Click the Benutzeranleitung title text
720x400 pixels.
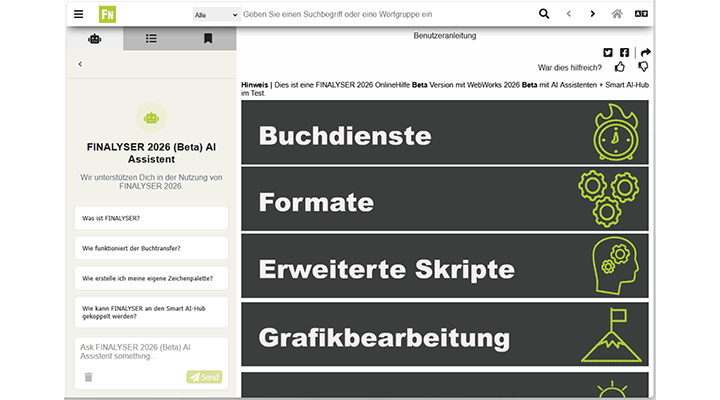pos(444,35)
